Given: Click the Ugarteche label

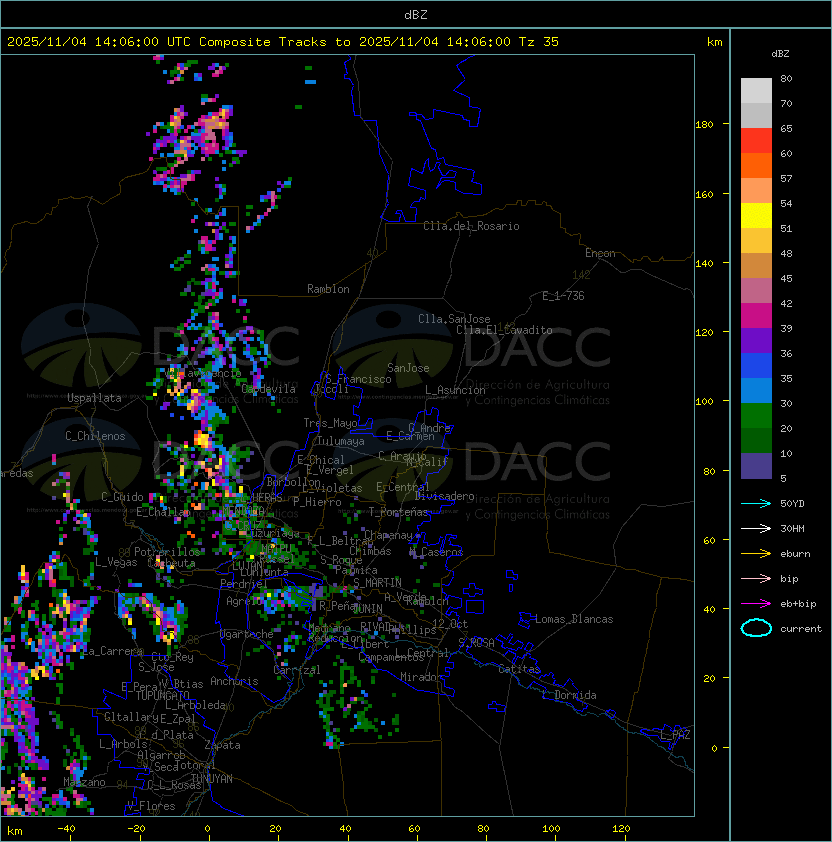Looking at the screenshot, I should click(x=247, y=634).
